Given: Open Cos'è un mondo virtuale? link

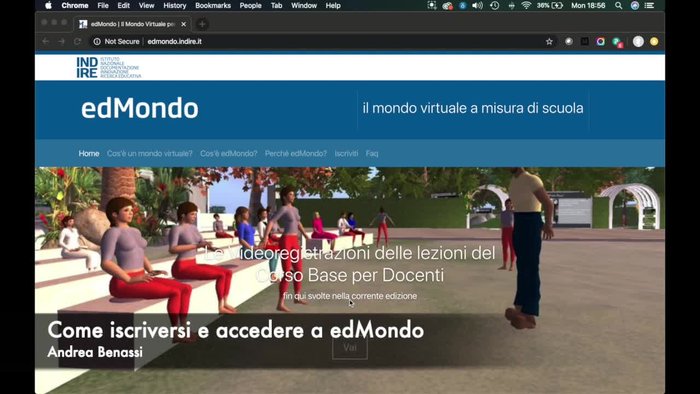Looking at the screenshot, I should tap(150, 153).
